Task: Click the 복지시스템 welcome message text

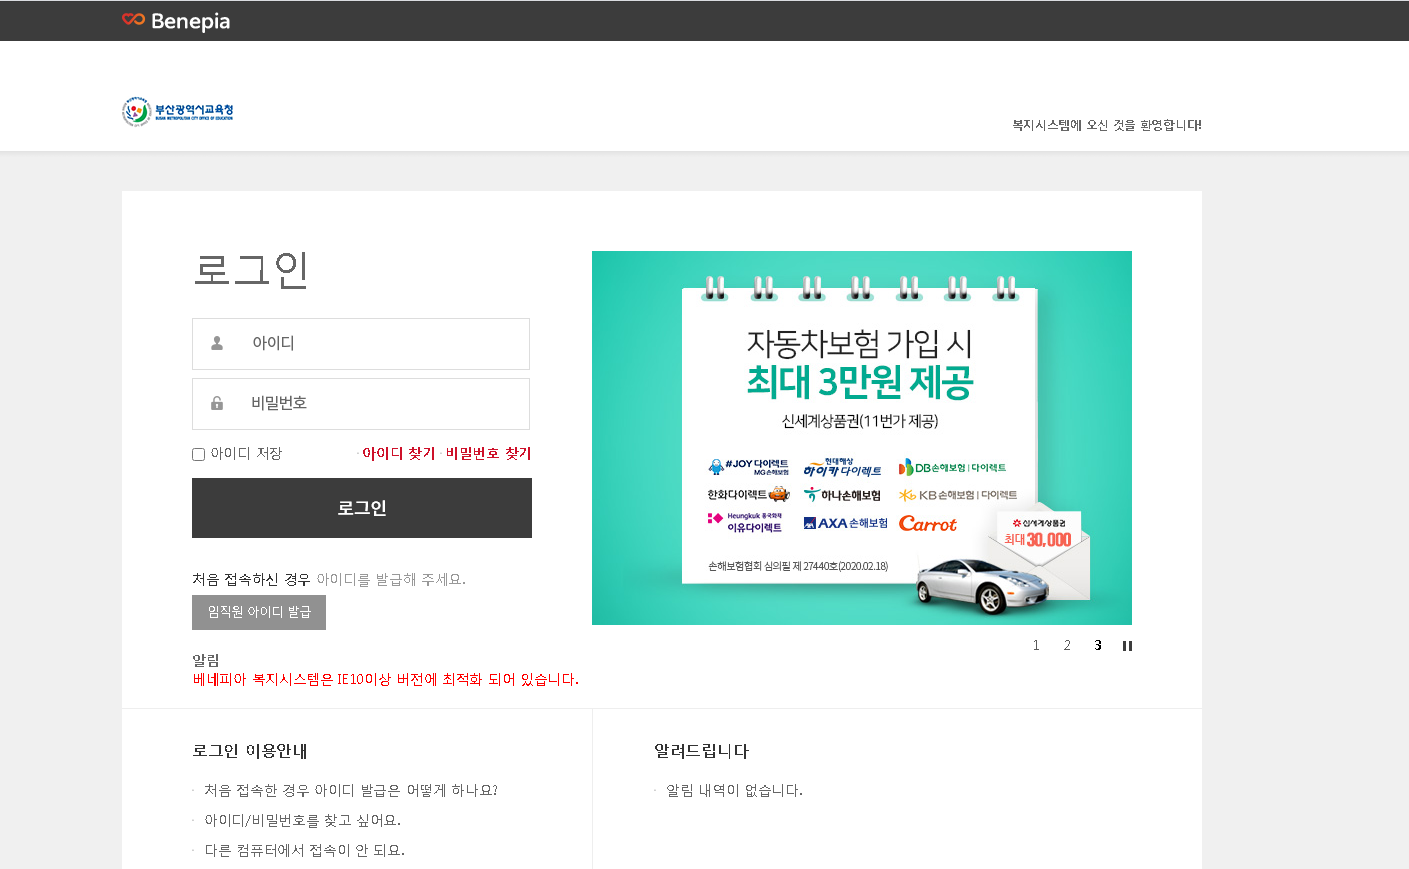Action: coord(1107,125)
